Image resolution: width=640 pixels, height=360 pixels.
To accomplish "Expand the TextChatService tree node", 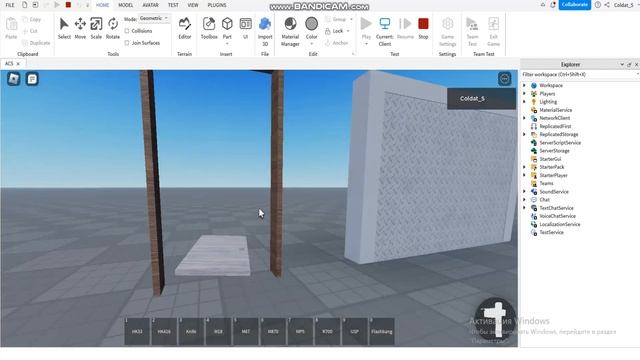I will 524,208.
